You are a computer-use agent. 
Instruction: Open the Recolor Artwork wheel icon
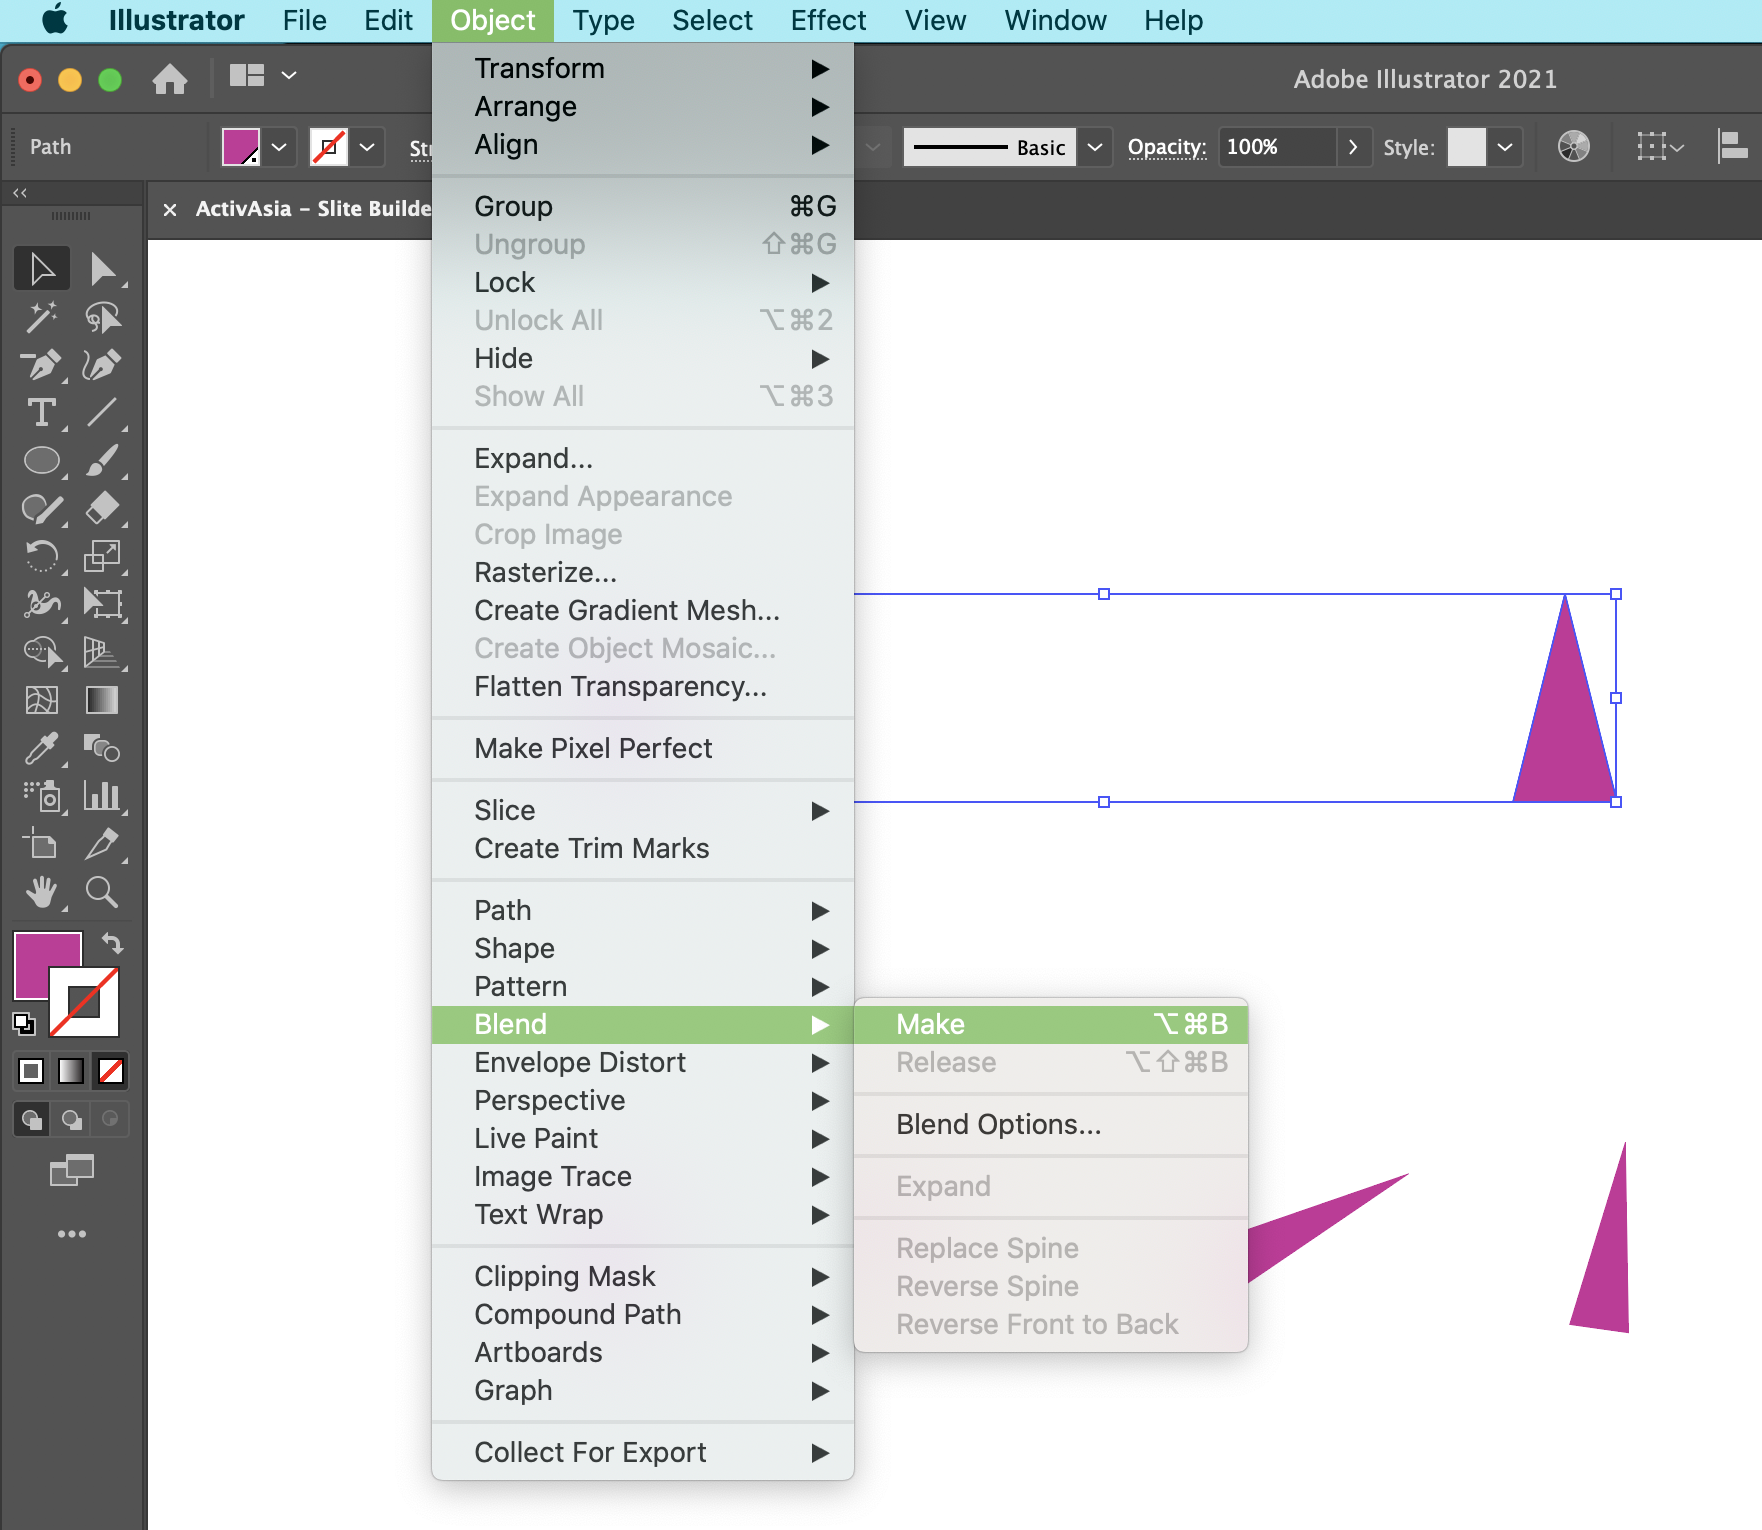pyautogui.click(x=1573, y=147)
